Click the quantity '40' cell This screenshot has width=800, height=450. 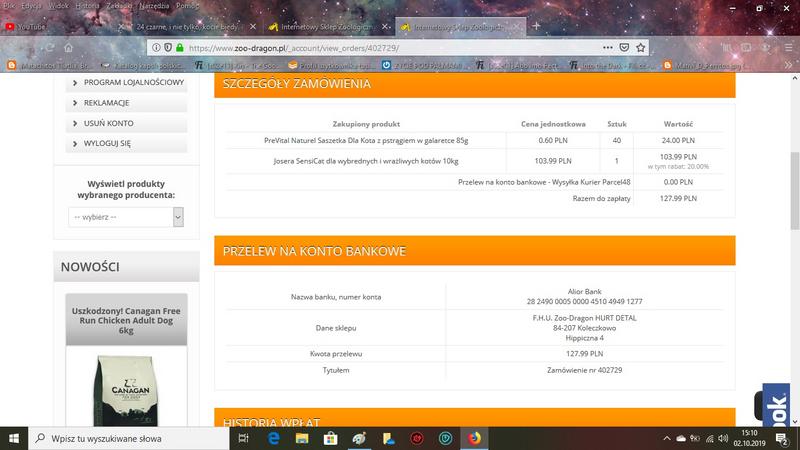coord(617,140)
